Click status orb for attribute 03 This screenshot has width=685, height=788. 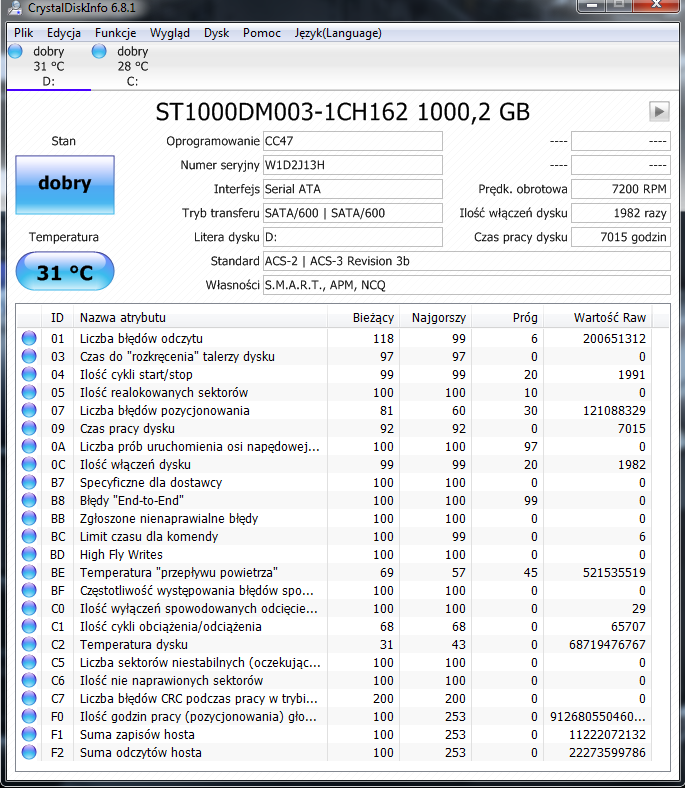point(29,356)
